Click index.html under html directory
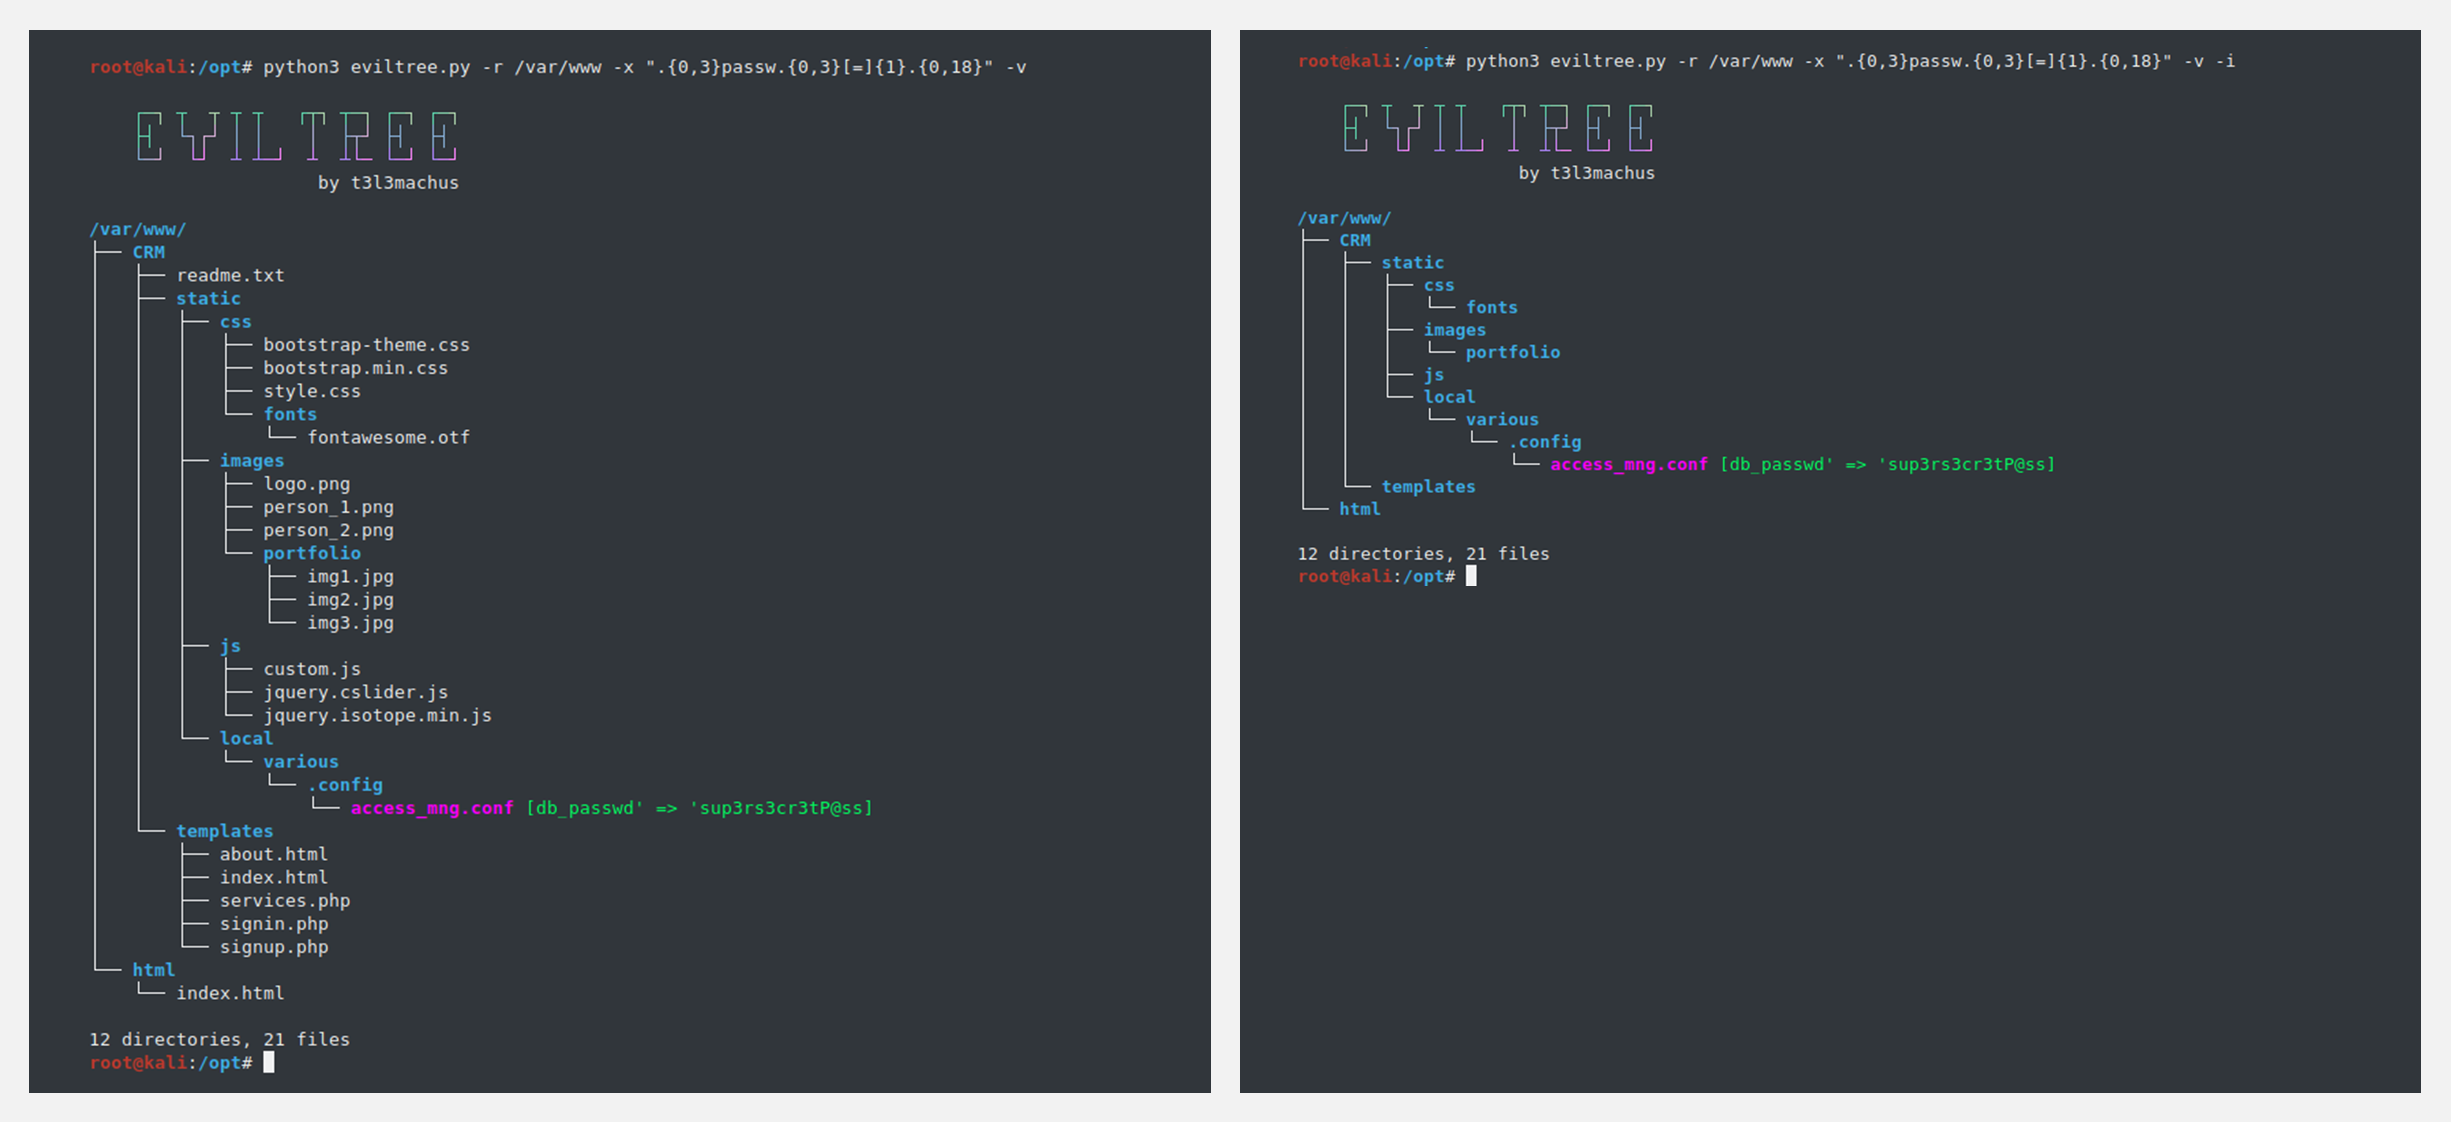This screenshot has width=2451, height=1122. 230,993
